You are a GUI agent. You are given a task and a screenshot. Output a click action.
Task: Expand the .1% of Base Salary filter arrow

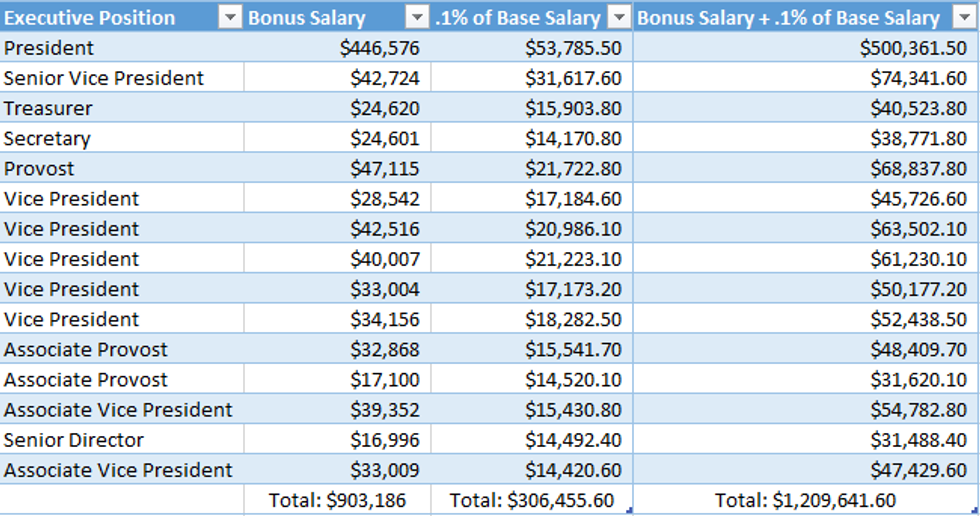point(620,18)
